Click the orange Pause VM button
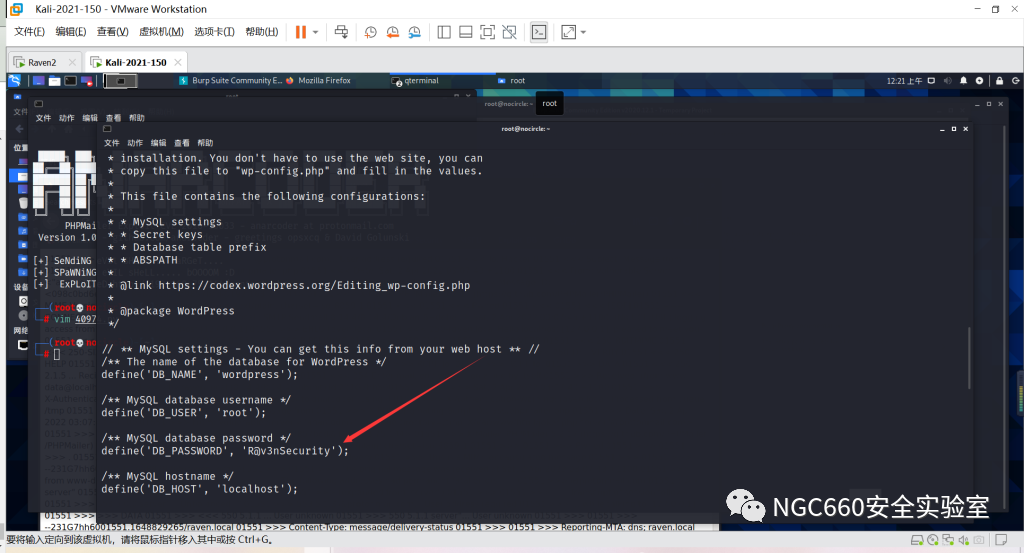1024x553 pixels. click(300, 32)
